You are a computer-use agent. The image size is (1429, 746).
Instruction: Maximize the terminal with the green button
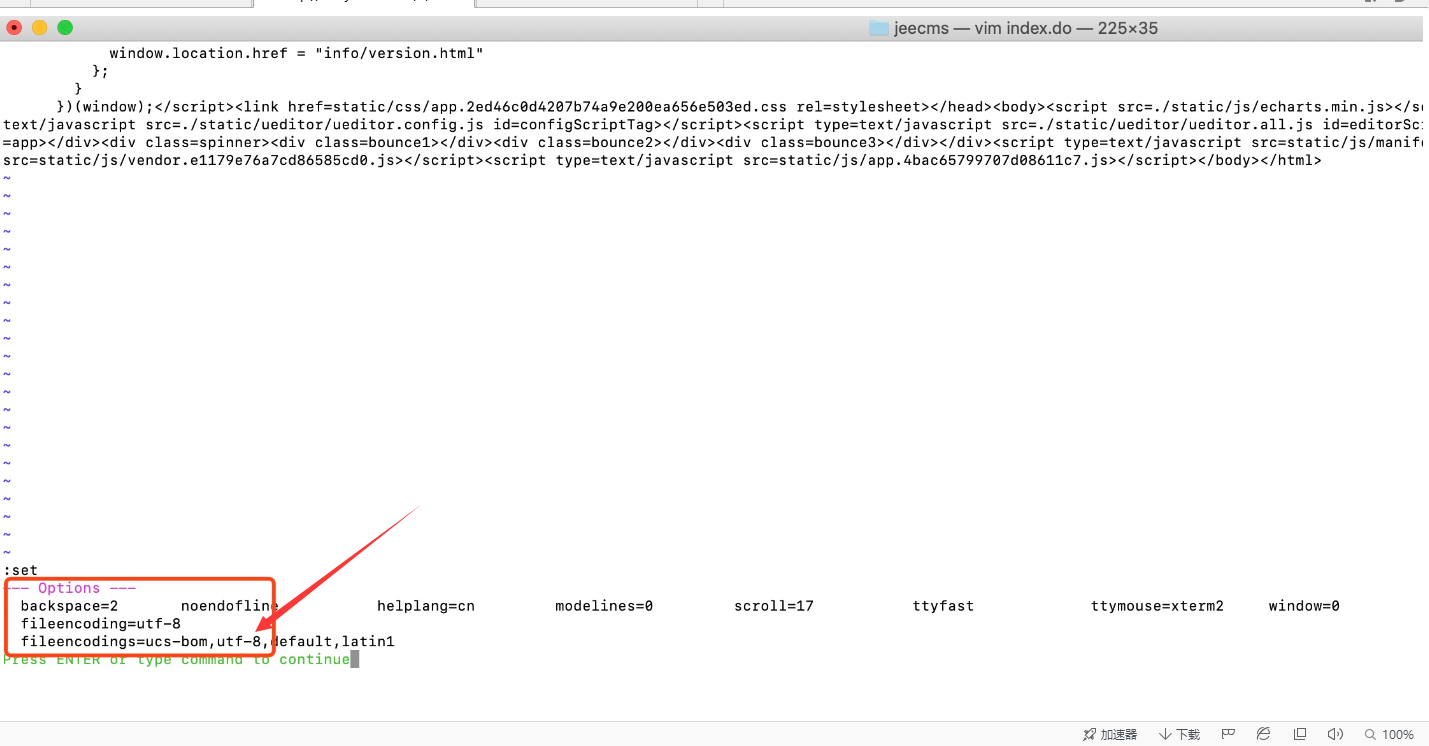[x=65, y=28]
